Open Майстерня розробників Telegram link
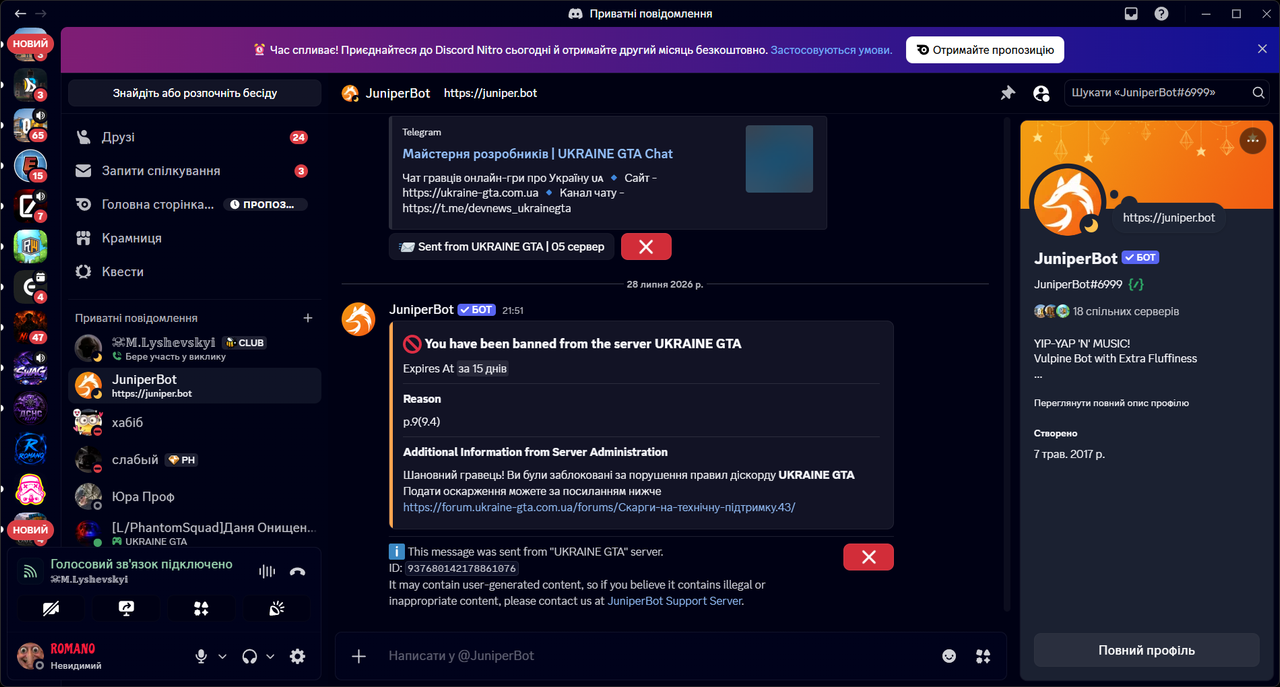 537,154
